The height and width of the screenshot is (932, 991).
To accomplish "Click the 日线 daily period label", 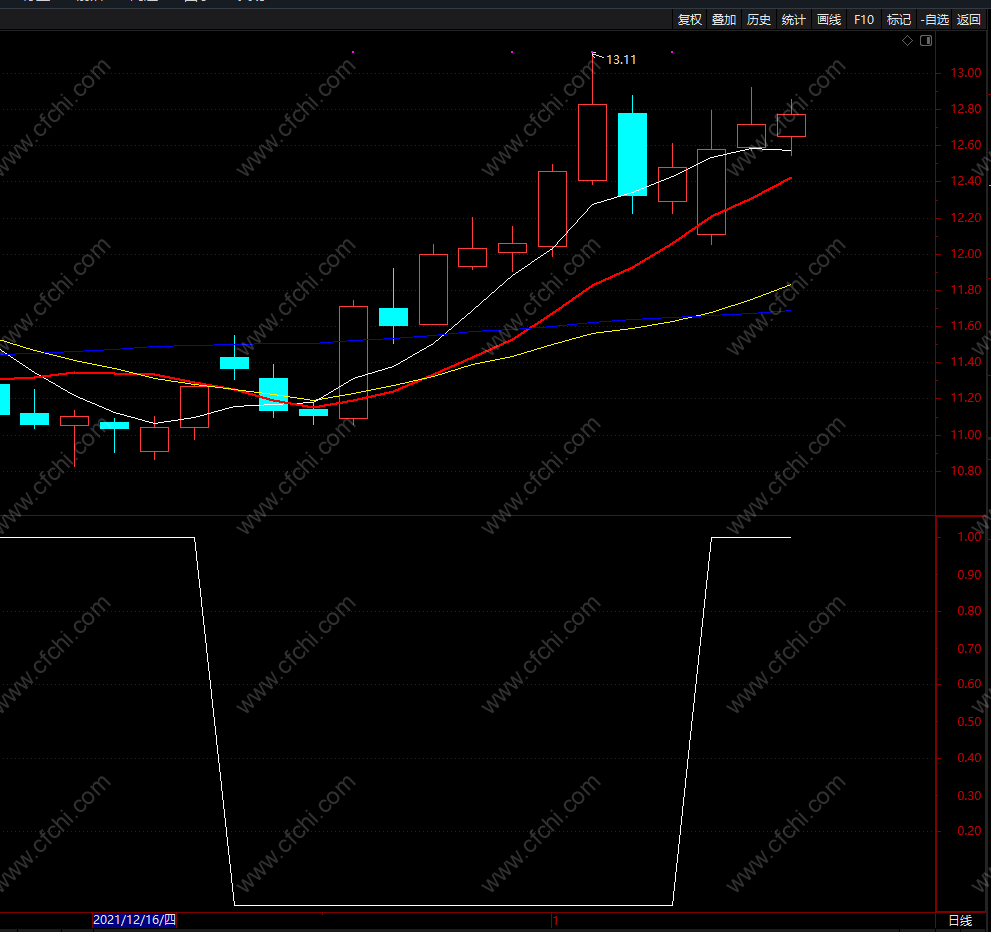I will (x=960, y=921).
